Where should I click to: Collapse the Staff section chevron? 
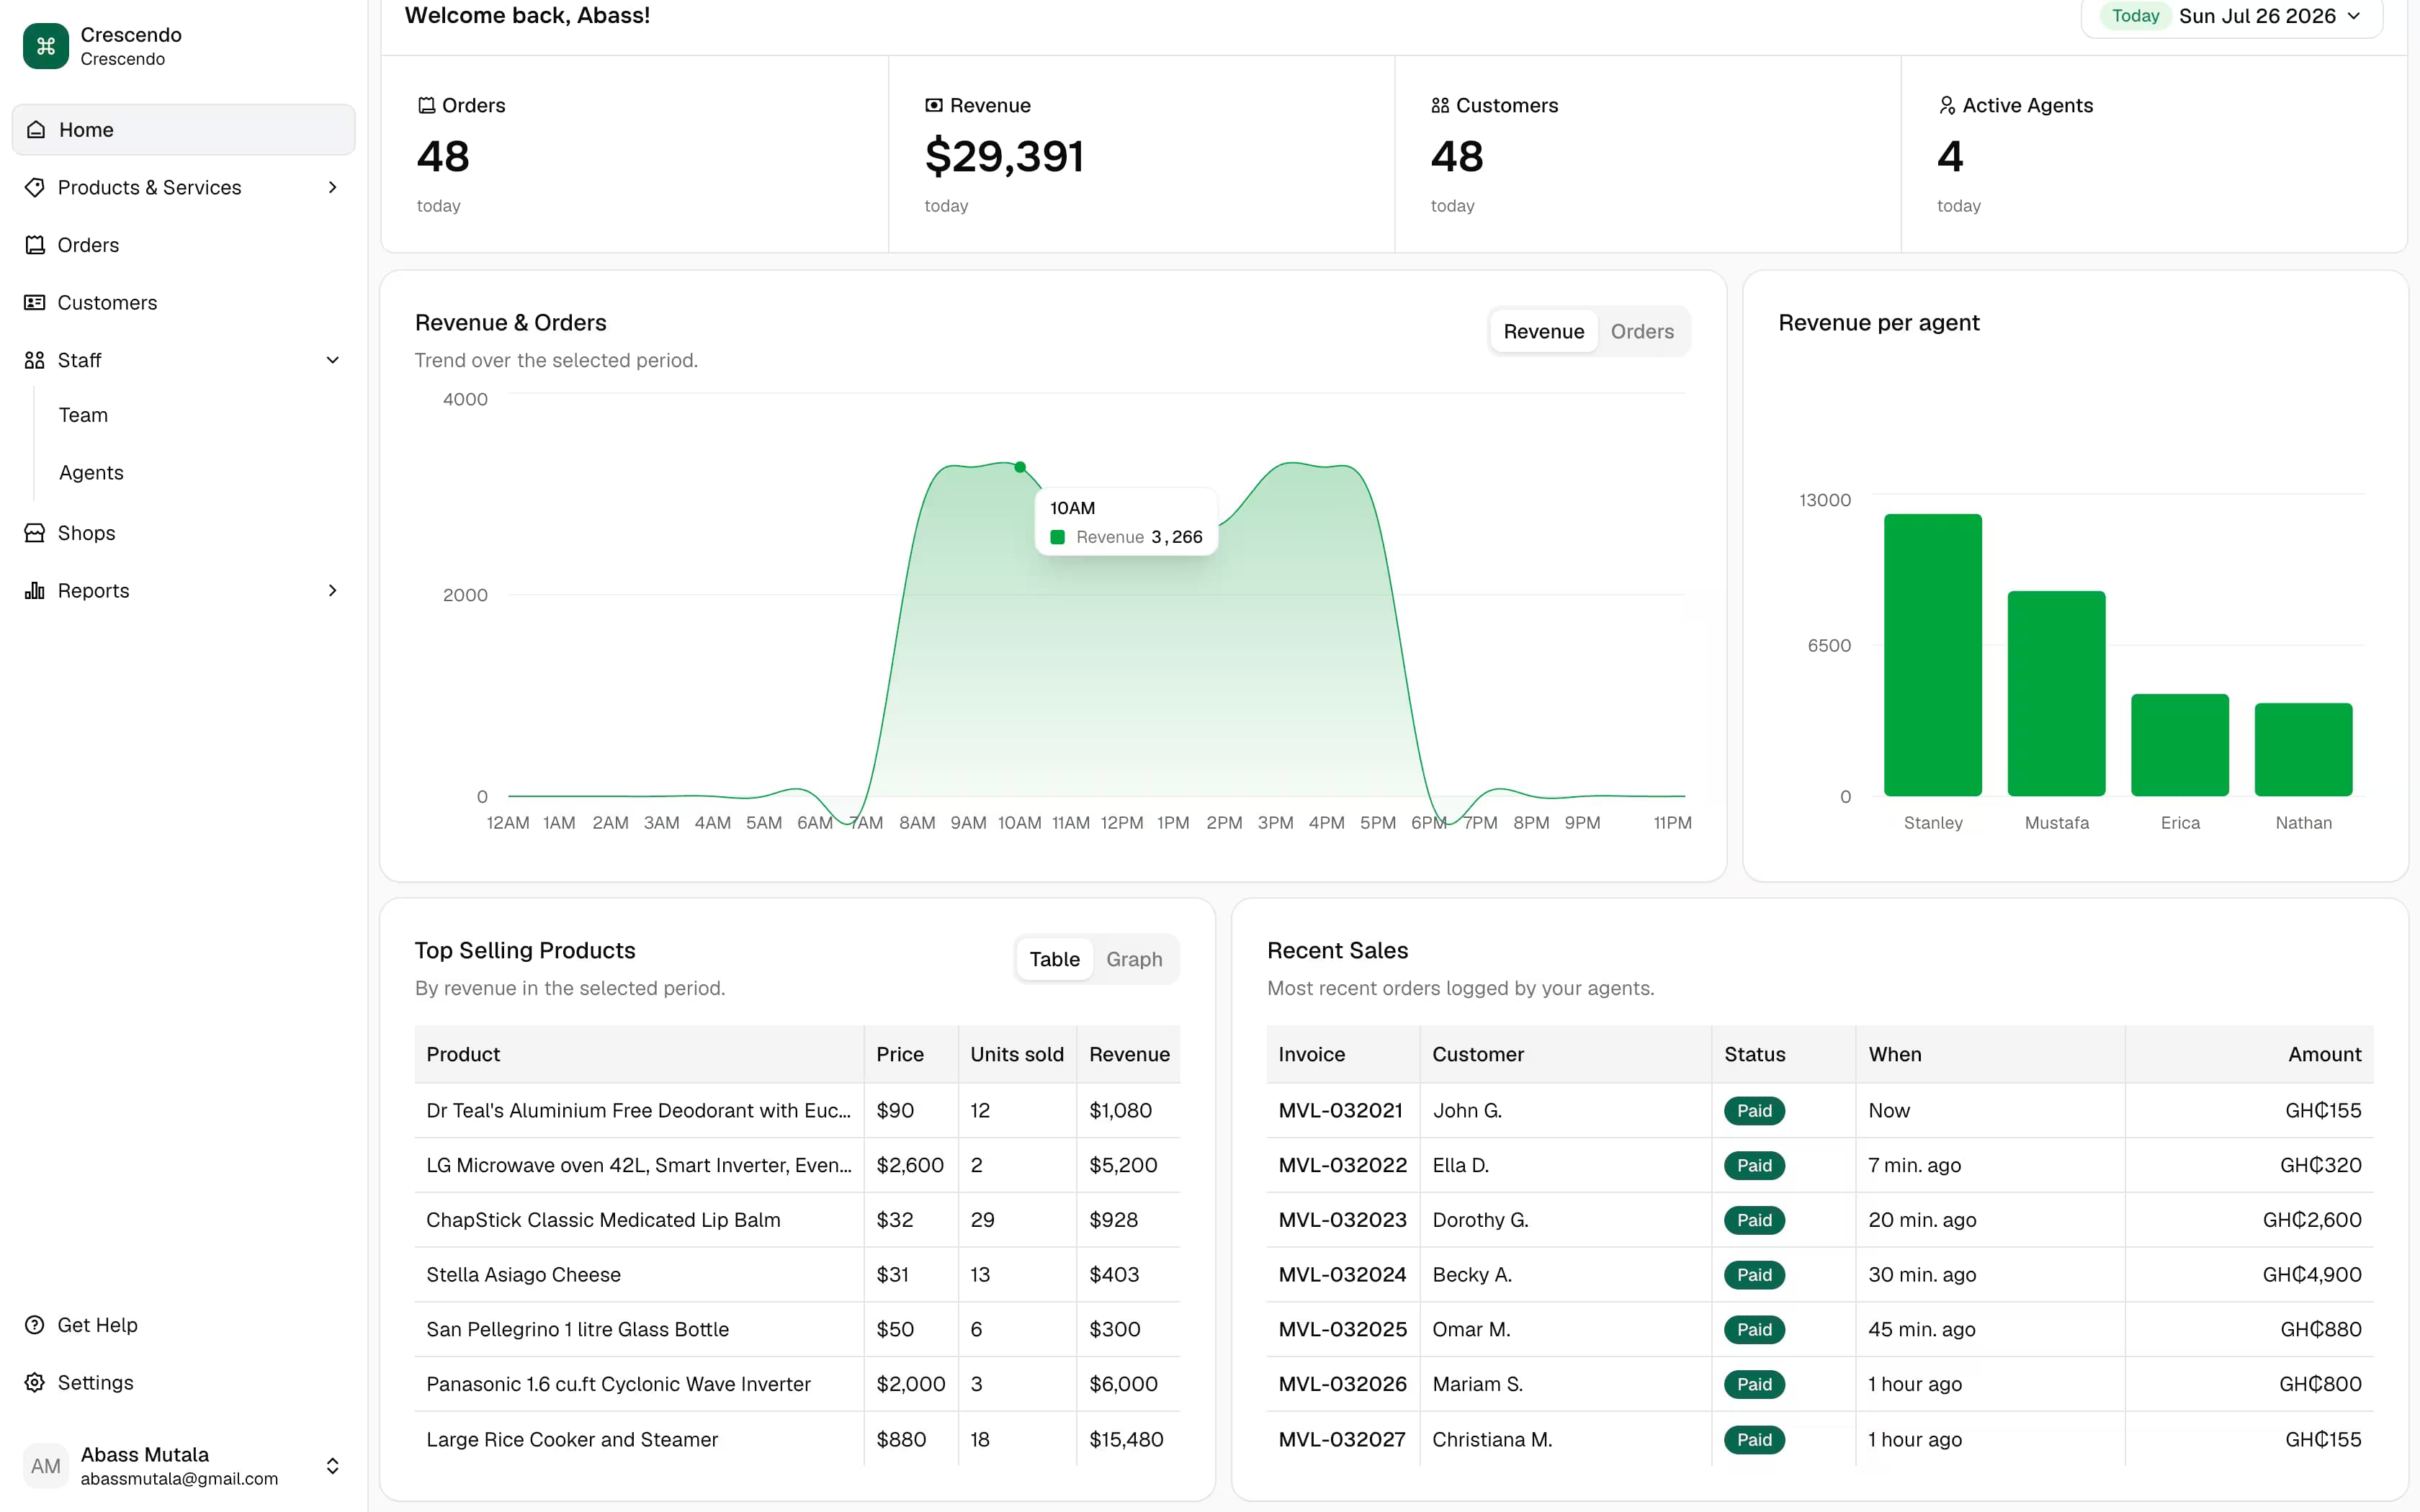click(x=333, y=360)
